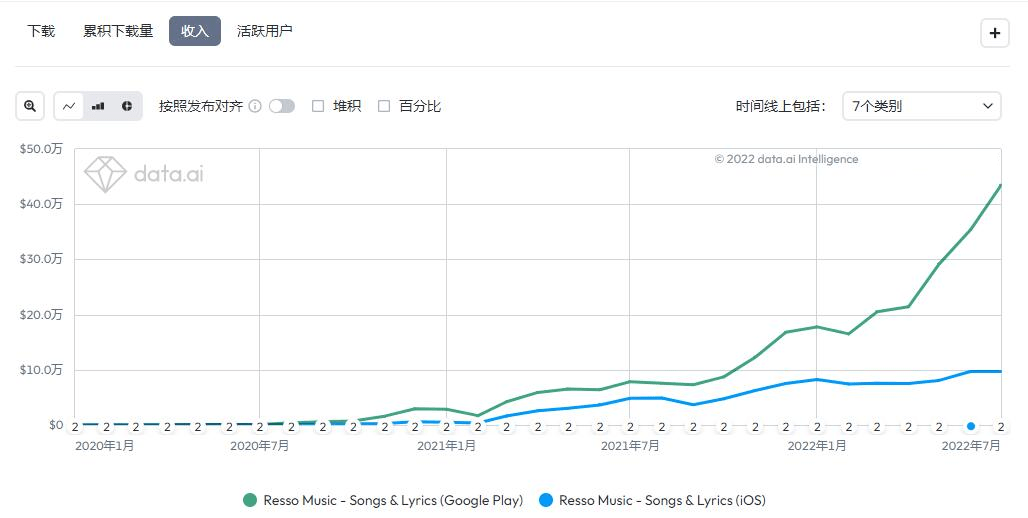Check the 堆积 checkbox
This screenshot has width=1028, height=518.
318,106
